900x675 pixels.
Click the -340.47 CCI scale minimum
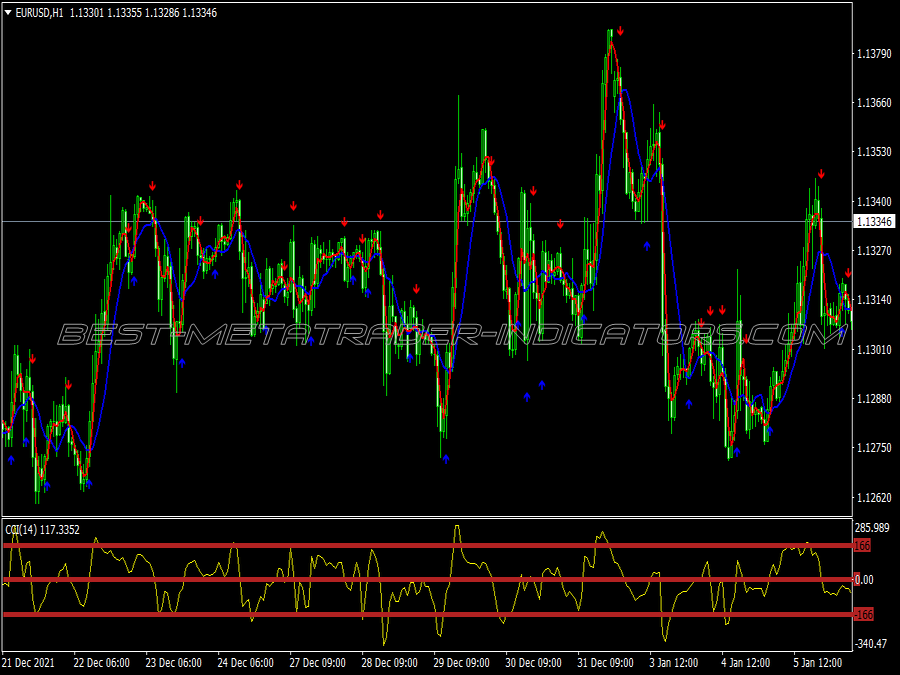(x=871, y=644)
